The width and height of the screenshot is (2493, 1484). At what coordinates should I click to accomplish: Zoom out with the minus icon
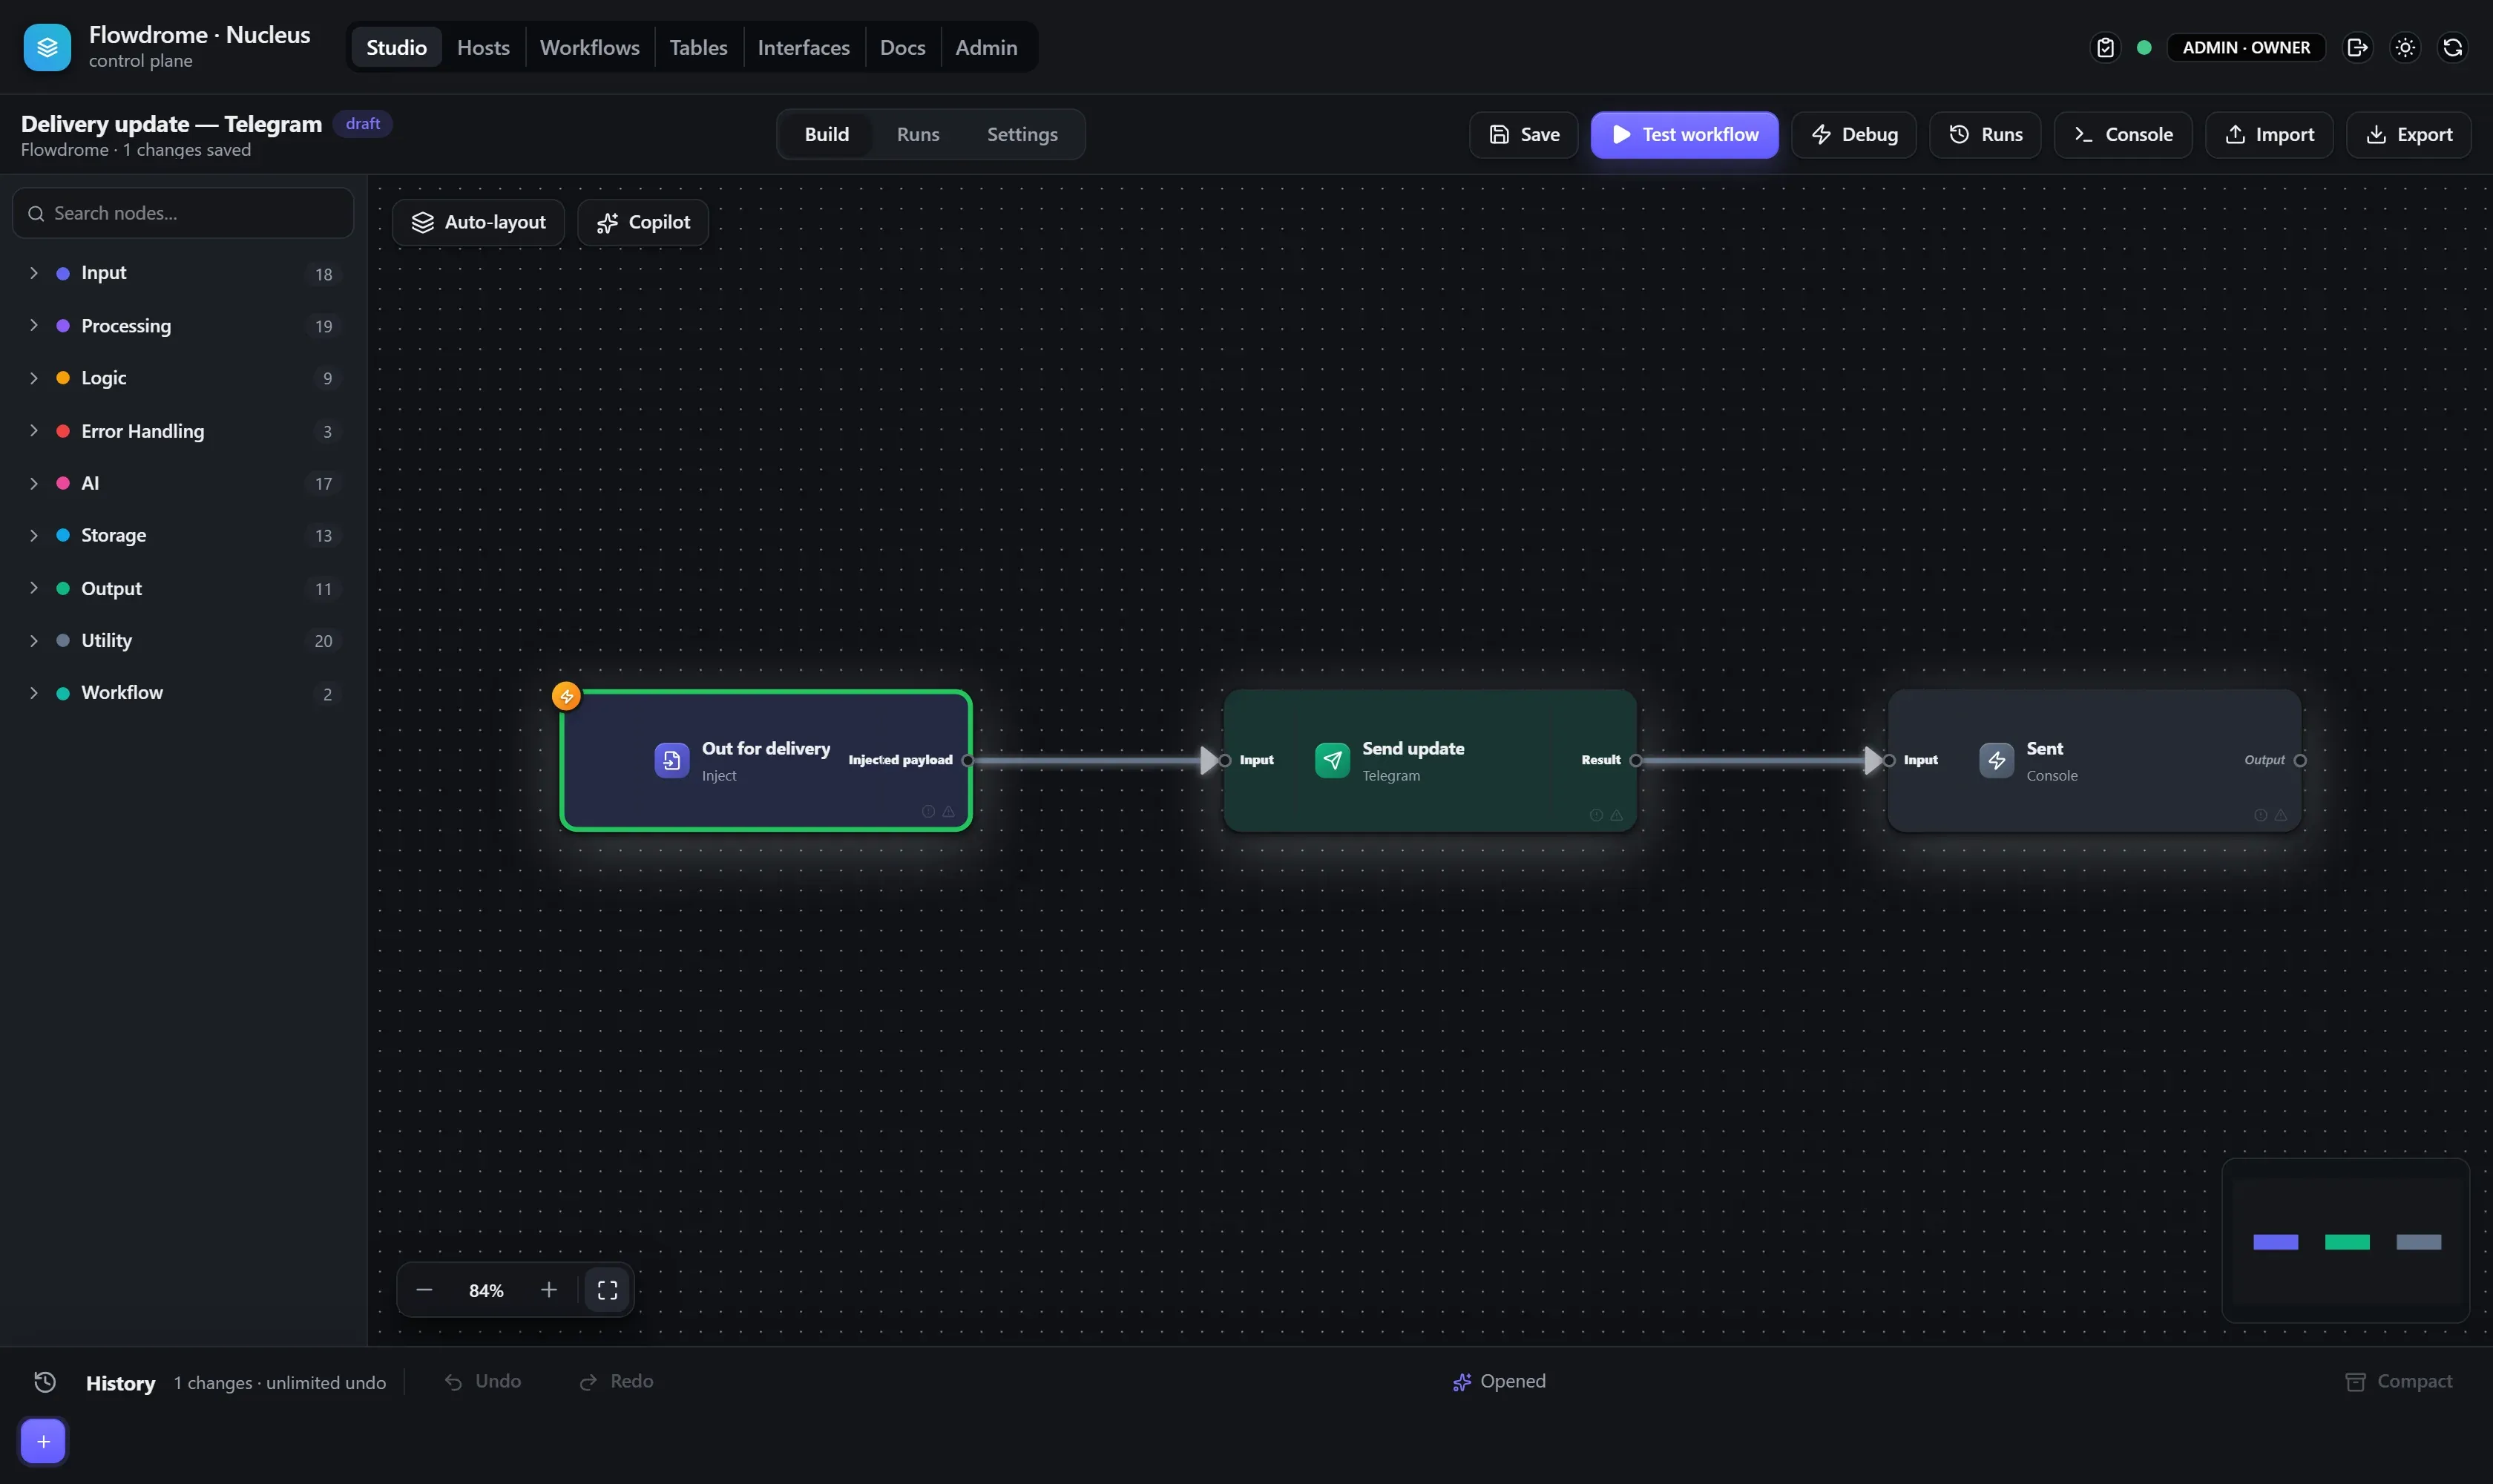pos(424,1290)
